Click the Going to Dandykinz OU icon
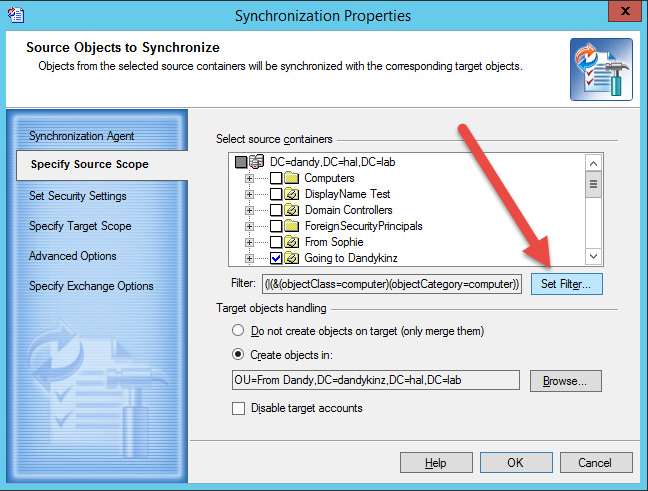 click(293, 258)
